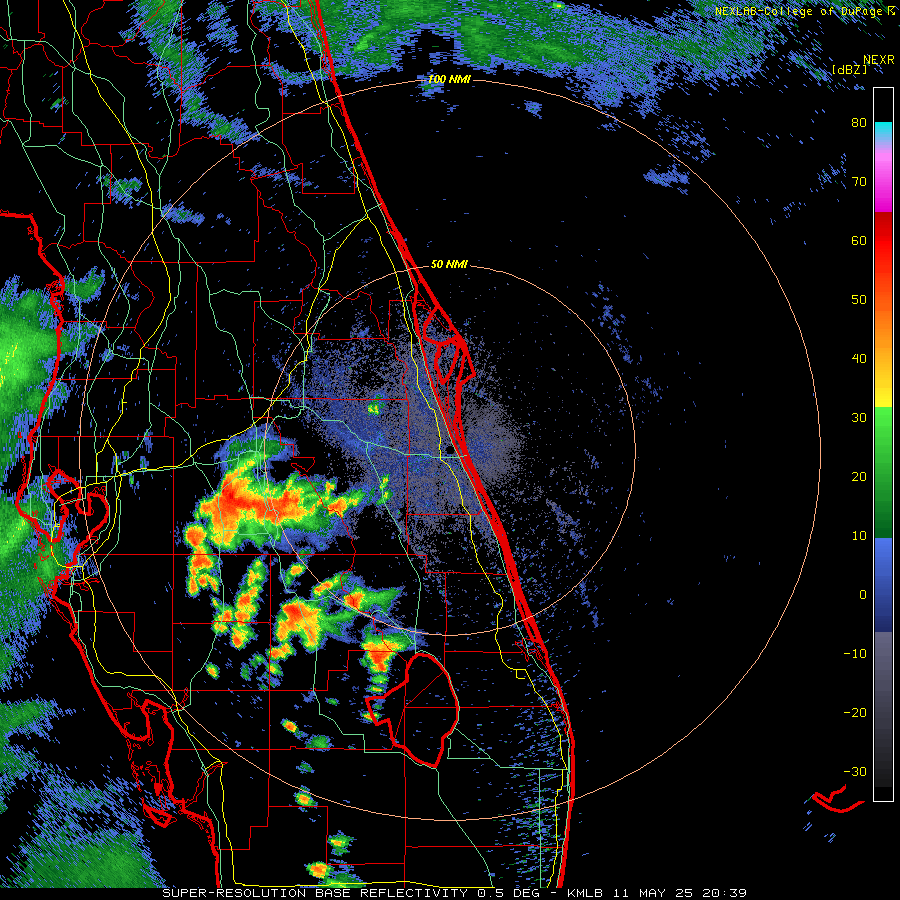
Task: Click the "0" value on the dBZ scale
Action: [863, 595]
